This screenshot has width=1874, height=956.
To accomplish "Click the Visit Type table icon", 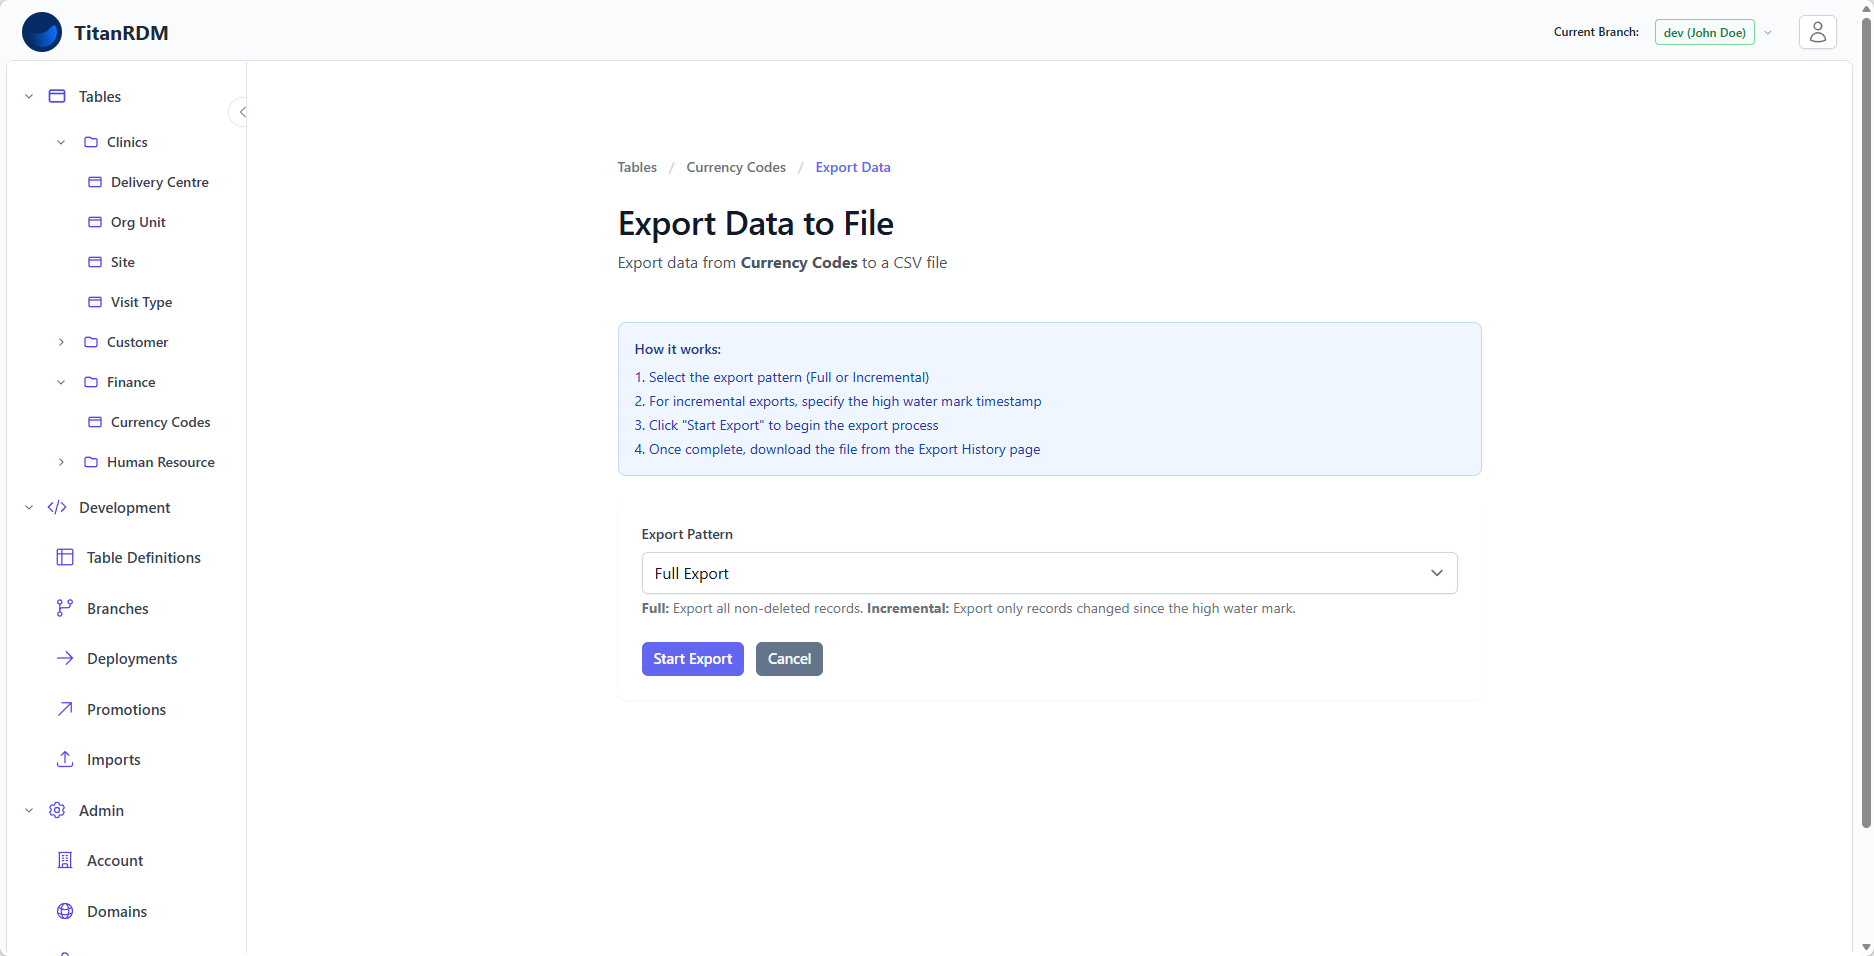I will tap(95, 302).
